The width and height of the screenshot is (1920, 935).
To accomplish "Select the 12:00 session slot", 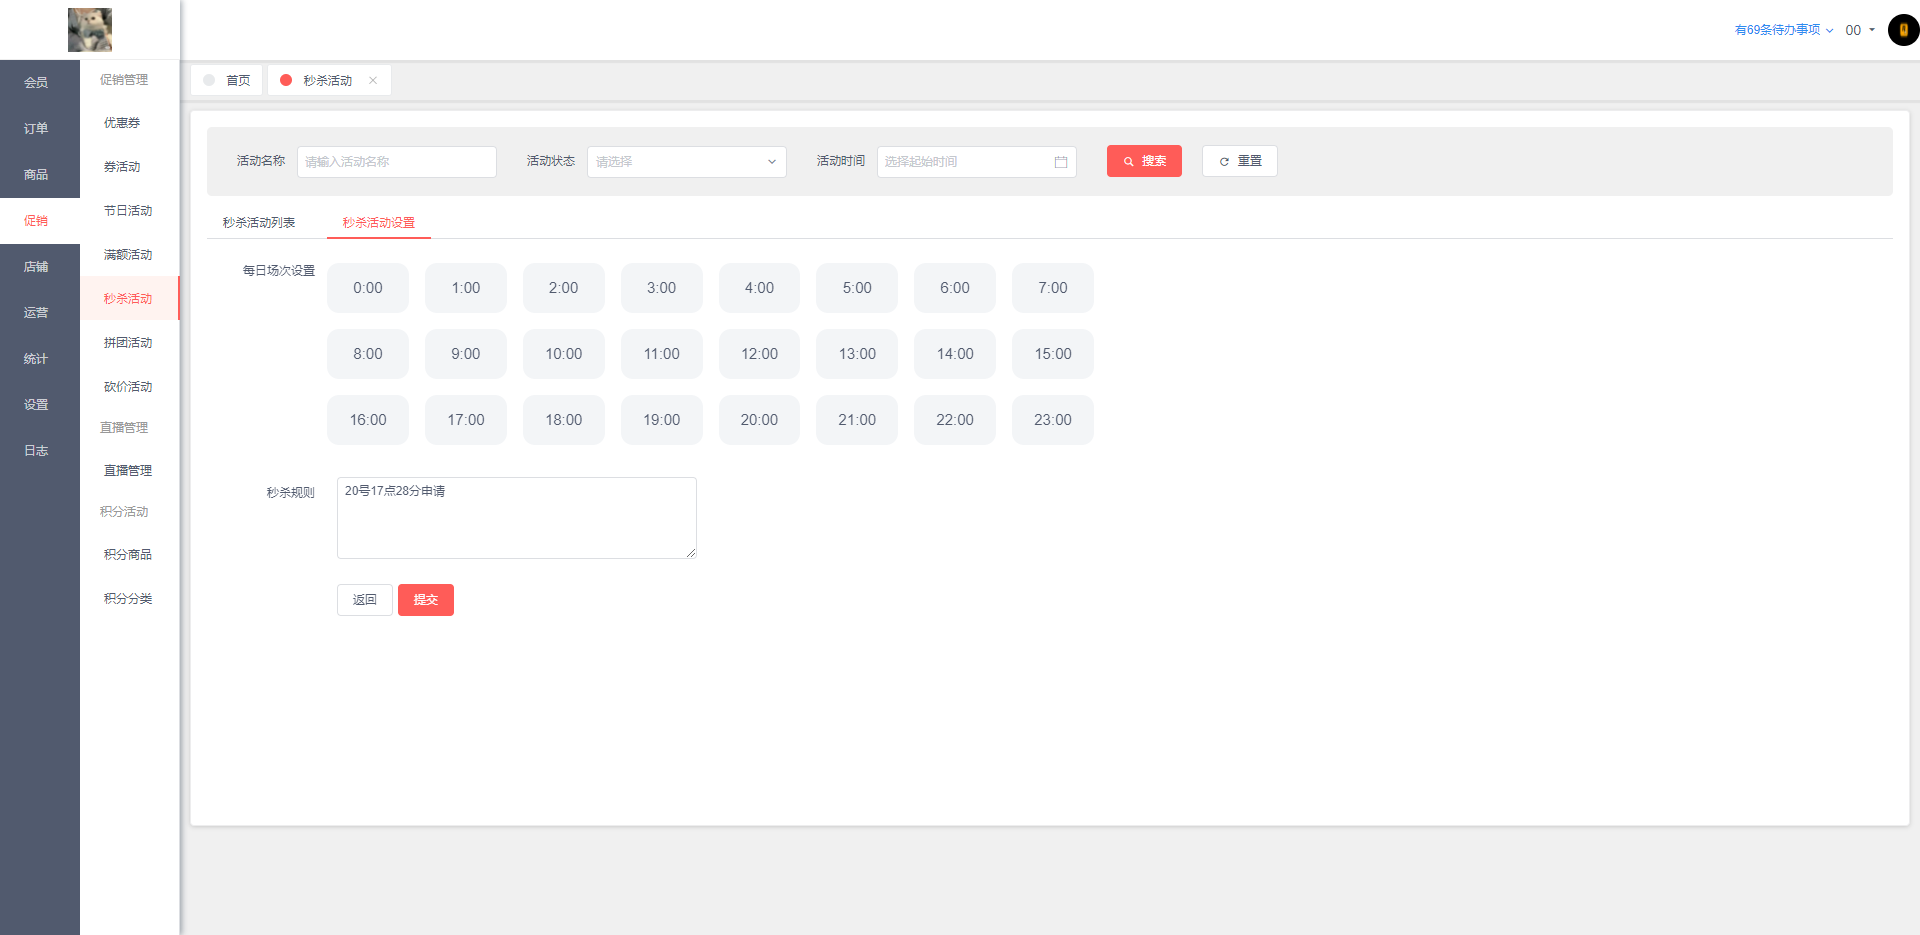I will tap(759, 354).
